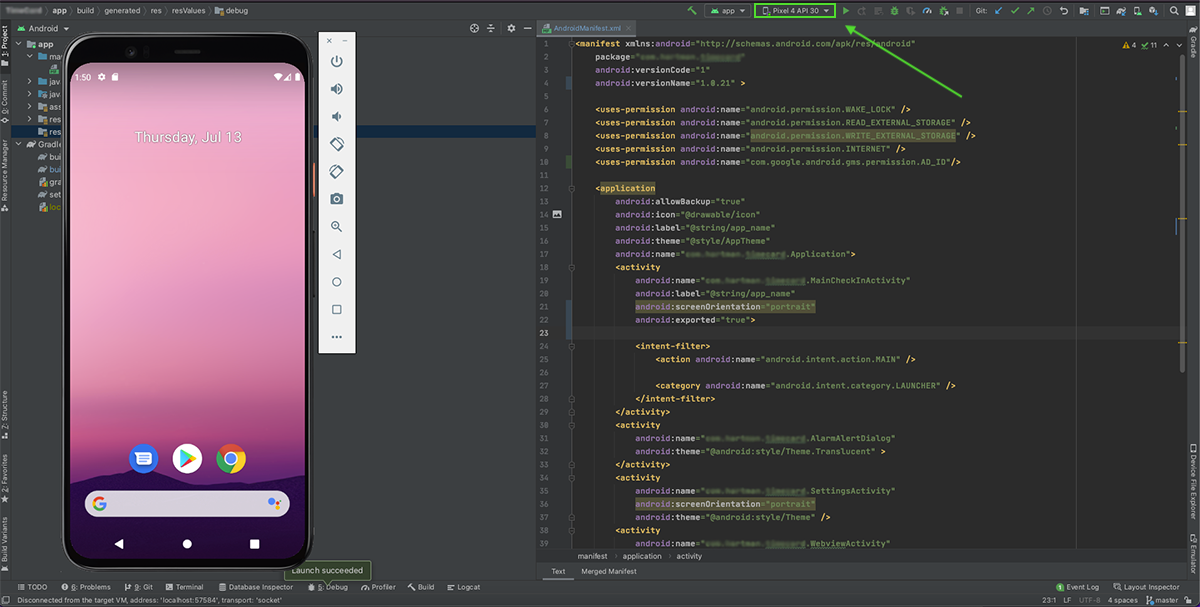1200x607 pixels.
Task: Open the emulator extended controls ellipsis
Action: [x=337, y=338]
